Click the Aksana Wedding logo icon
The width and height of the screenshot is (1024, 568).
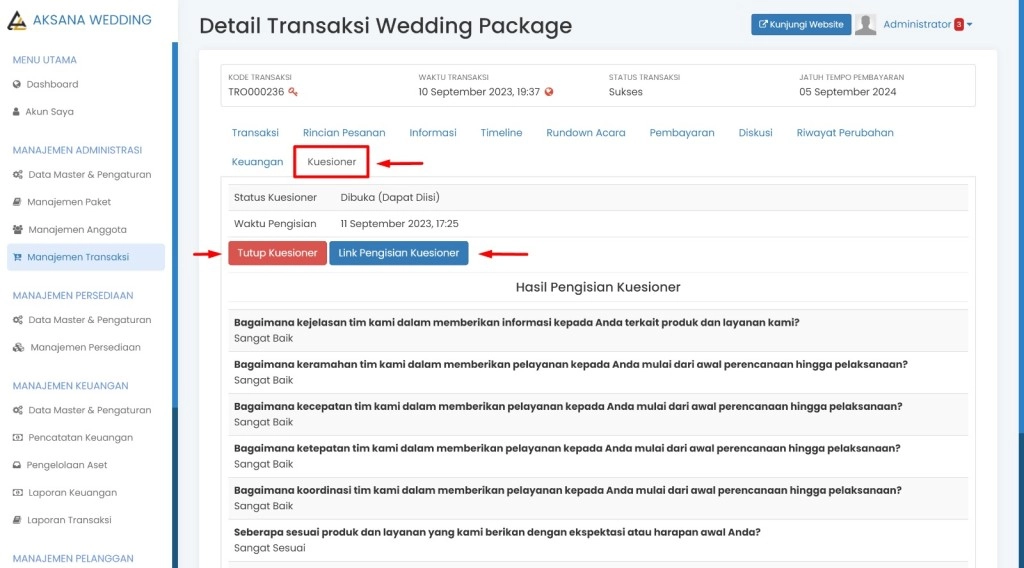pos(16,20)
